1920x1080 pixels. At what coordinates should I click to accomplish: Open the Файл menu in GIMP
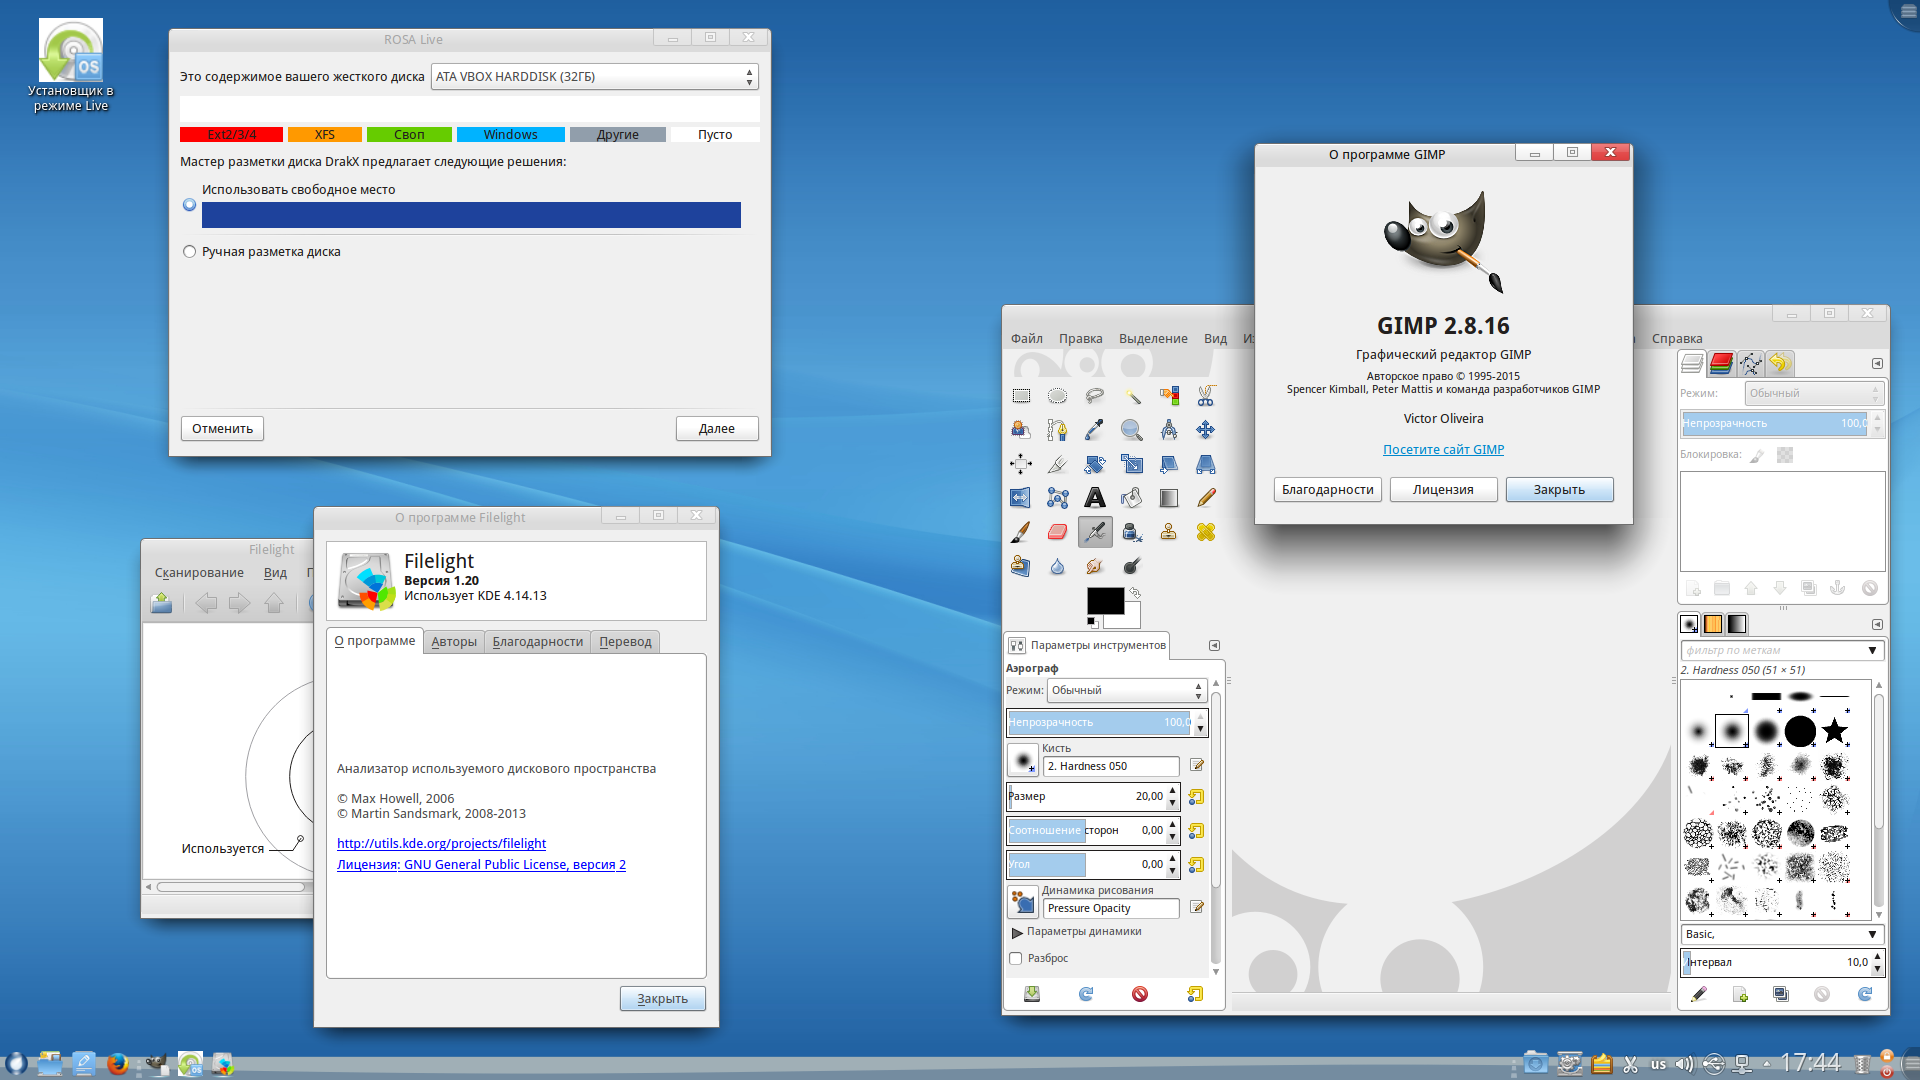coord(1027,338)
